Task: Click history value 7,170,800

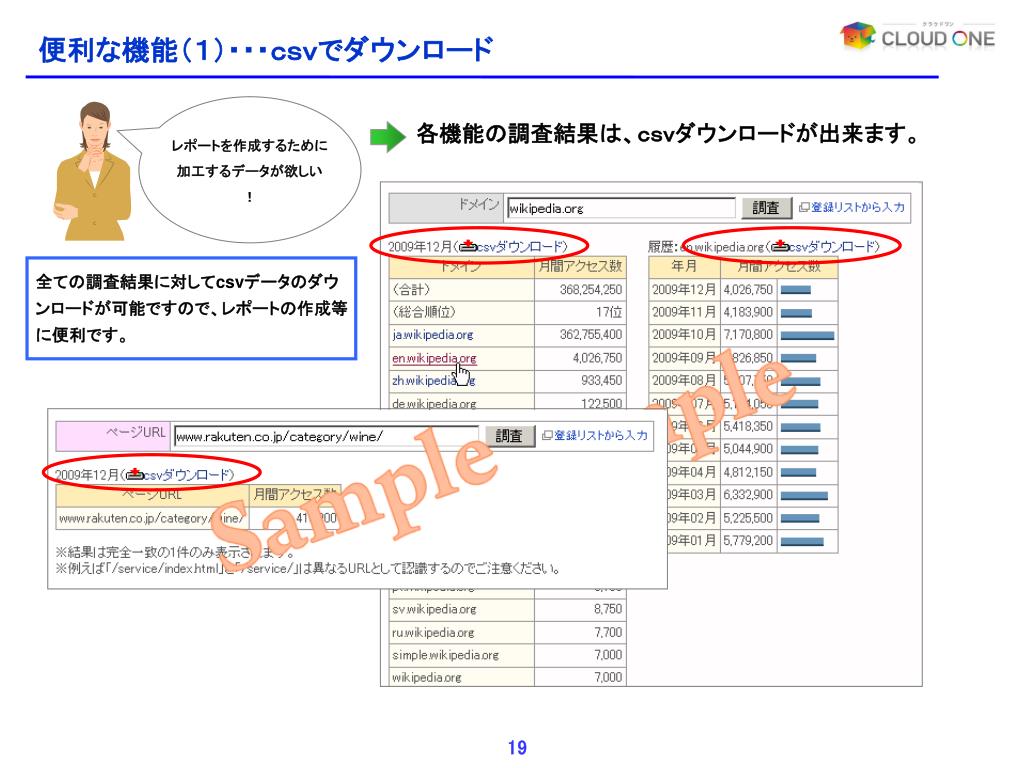Action: (x=748, y=335)
